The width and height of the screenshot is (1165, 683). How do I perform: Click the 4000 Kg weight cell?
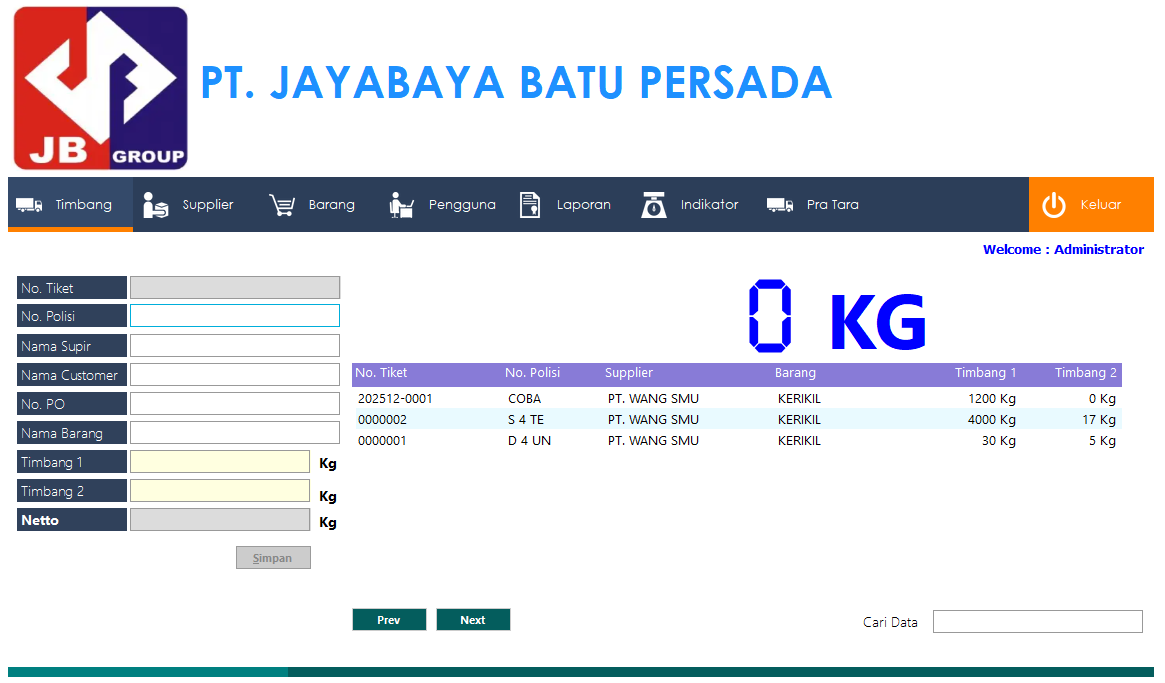click(x=991, y=420)
